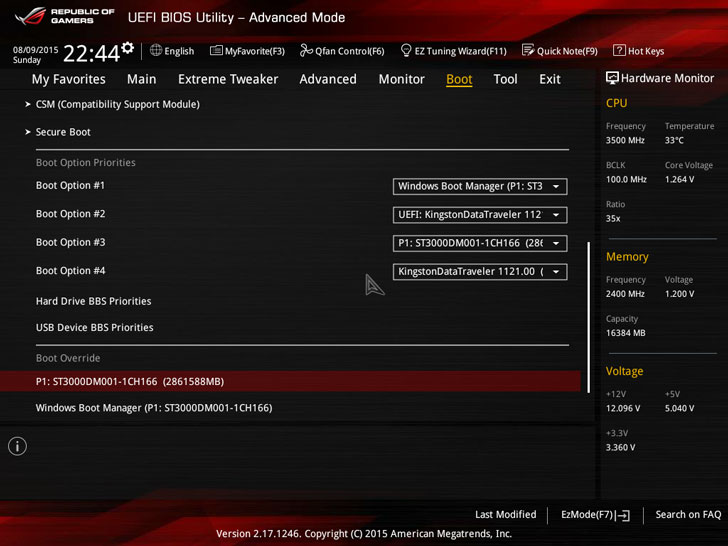
Task: Click the Quick Note notepad icon
Action: coord(528,50)
